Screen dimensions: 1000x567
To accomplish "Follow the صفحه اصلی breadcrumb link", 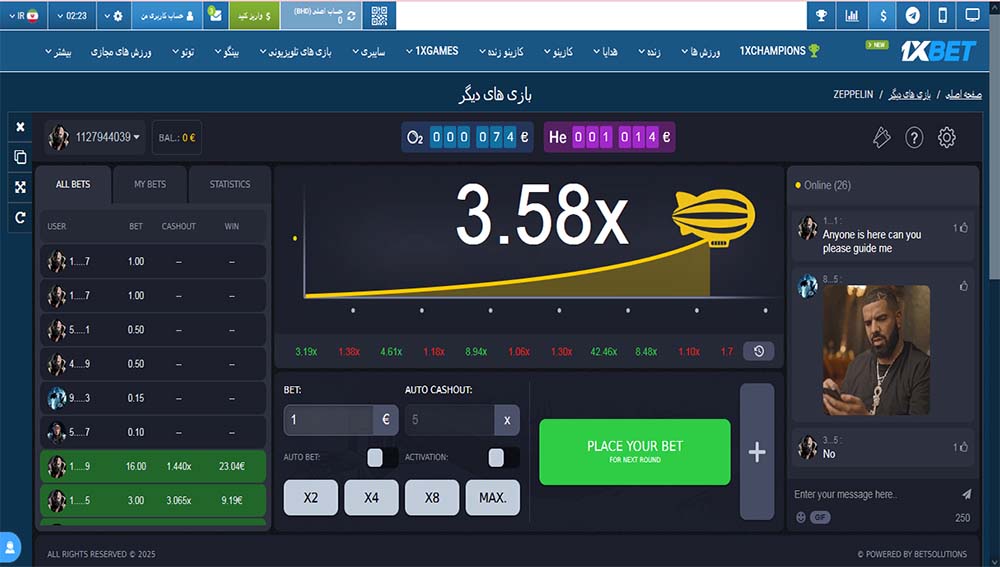I will point(963,94).
